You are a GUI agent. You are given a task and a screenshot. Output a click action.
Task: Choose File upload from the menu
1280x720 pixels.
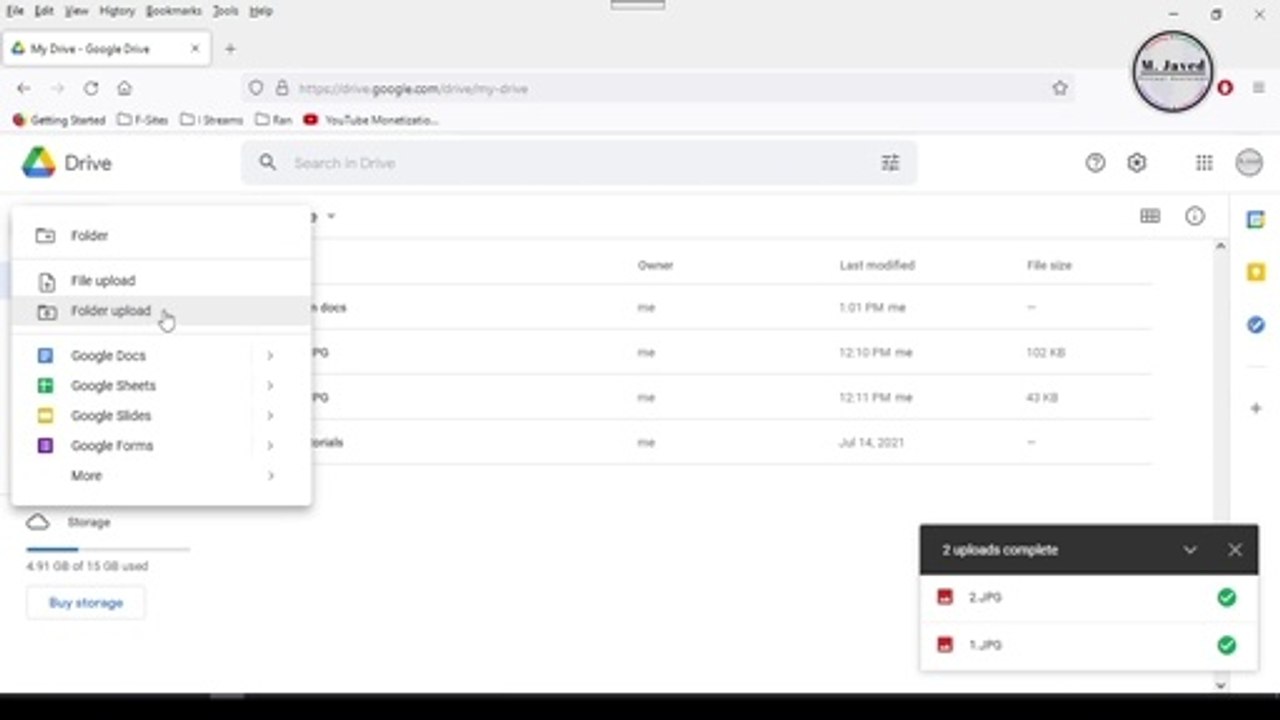point(161,281)
